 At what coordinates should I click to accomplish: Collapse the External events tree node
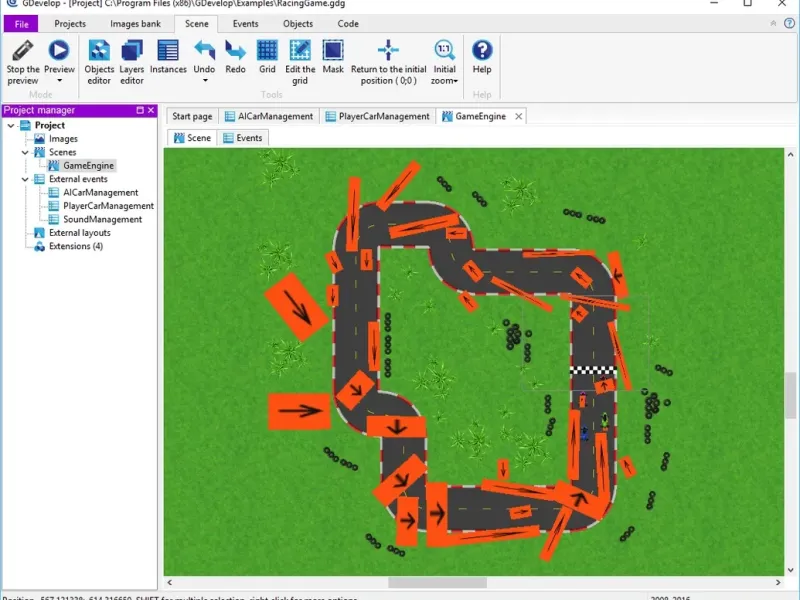26,179
